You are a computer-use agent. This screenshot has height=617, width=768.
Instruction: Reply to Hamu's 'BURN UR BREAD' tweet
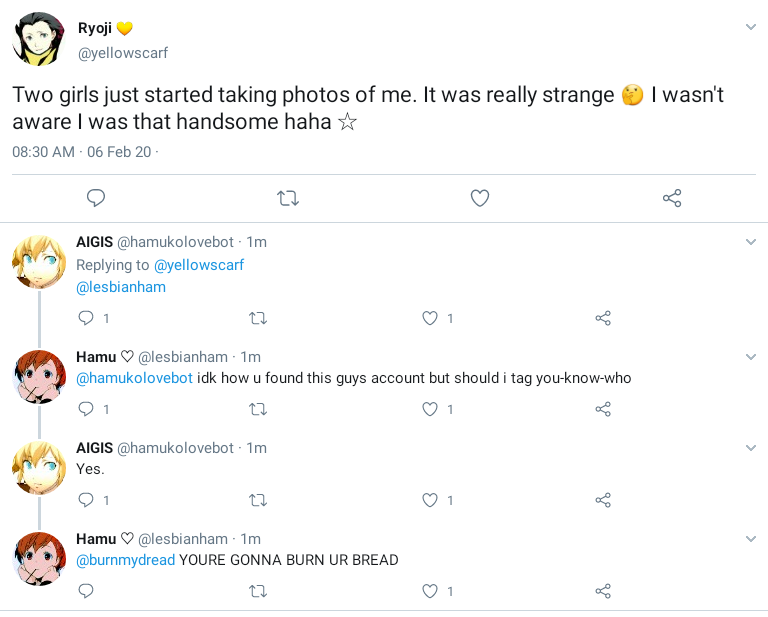pos(86,591)
